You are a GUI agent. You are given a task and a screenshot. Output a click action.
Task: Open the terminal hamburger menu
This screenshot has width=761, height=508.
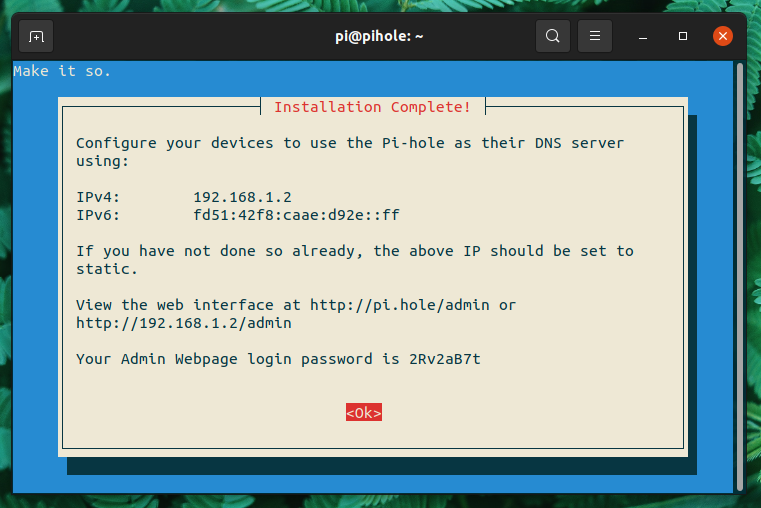(x=595, y=36)
